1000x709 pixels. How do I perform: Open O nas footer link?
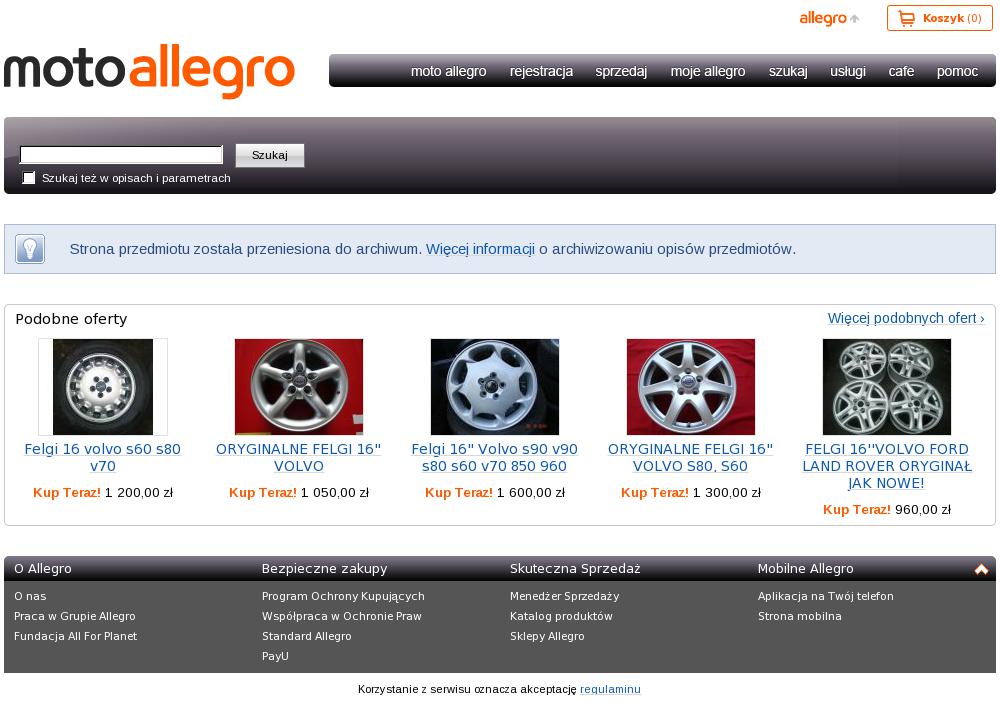[30, 596]
